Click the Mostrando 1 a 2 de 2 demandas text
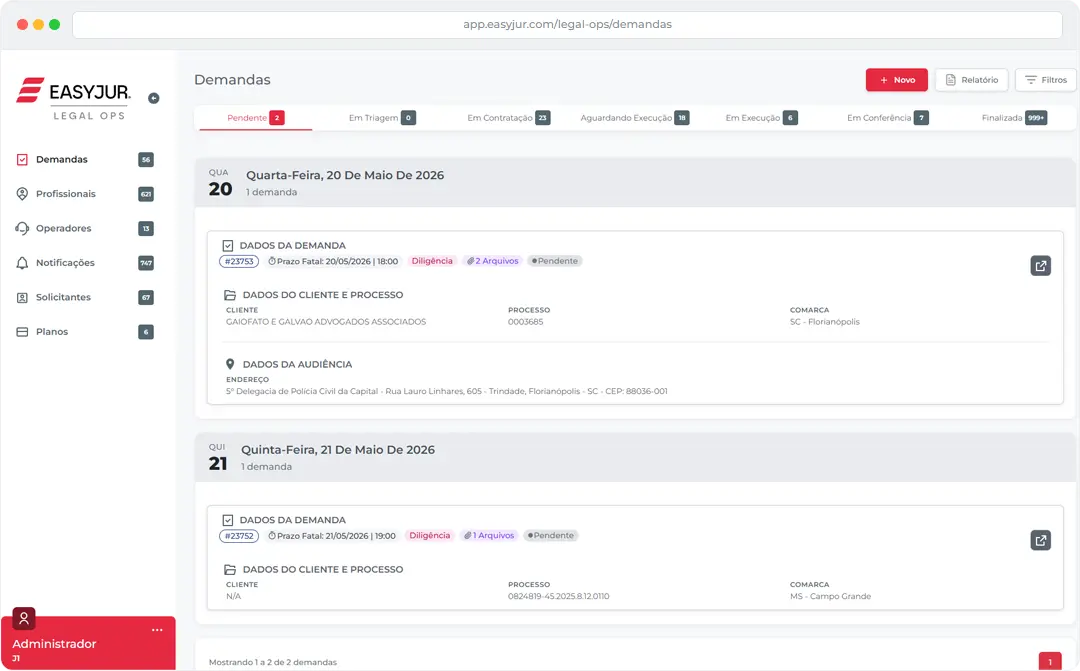 (273, 662)
